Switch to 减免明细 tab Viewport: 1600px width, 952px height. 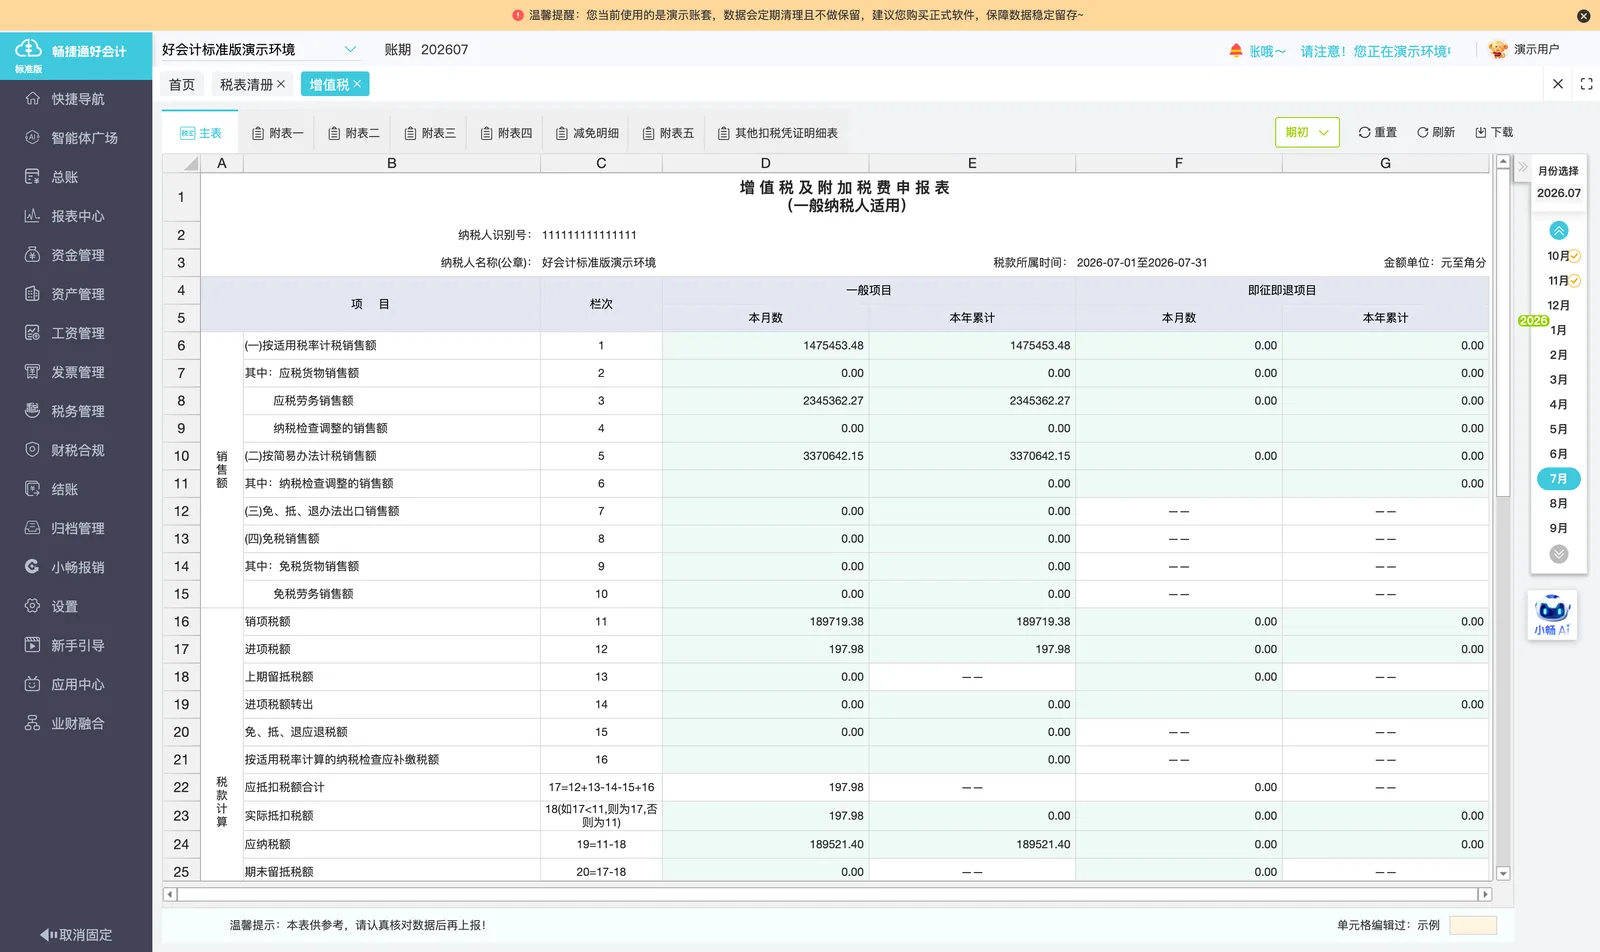(x=587, y=133)
